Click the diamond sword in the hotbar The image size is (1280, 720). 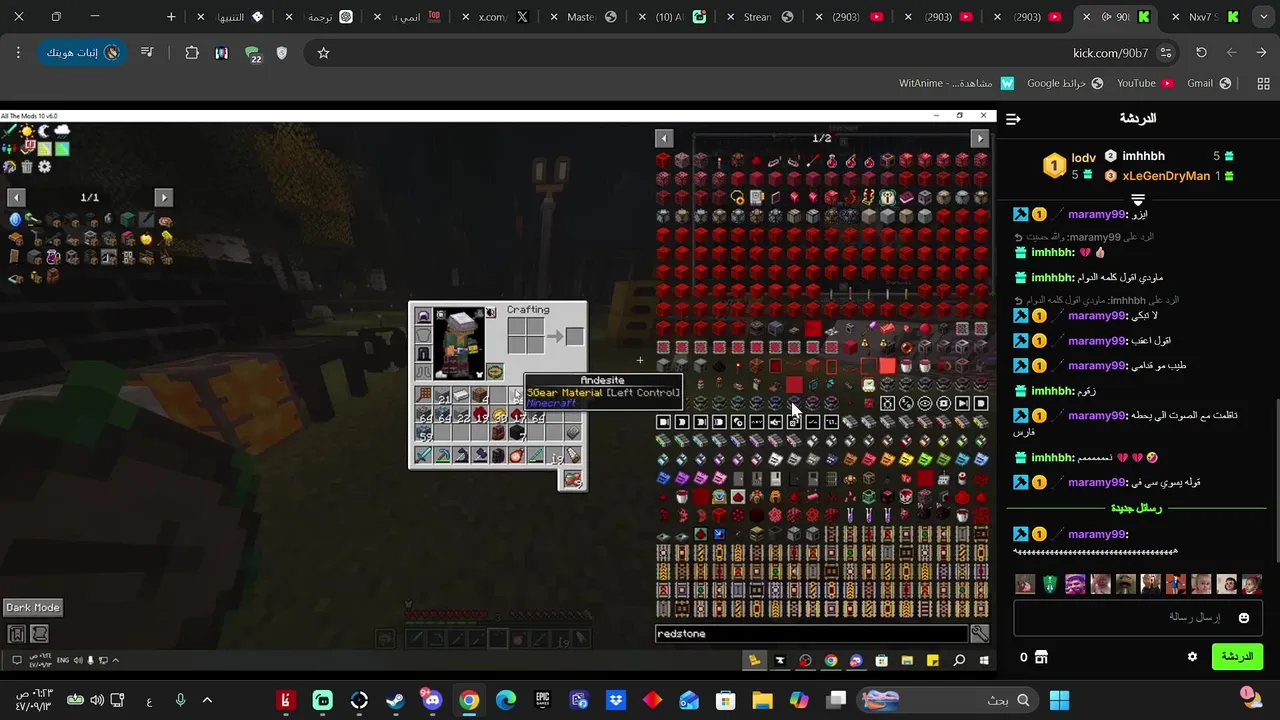[x=423, y=456]
